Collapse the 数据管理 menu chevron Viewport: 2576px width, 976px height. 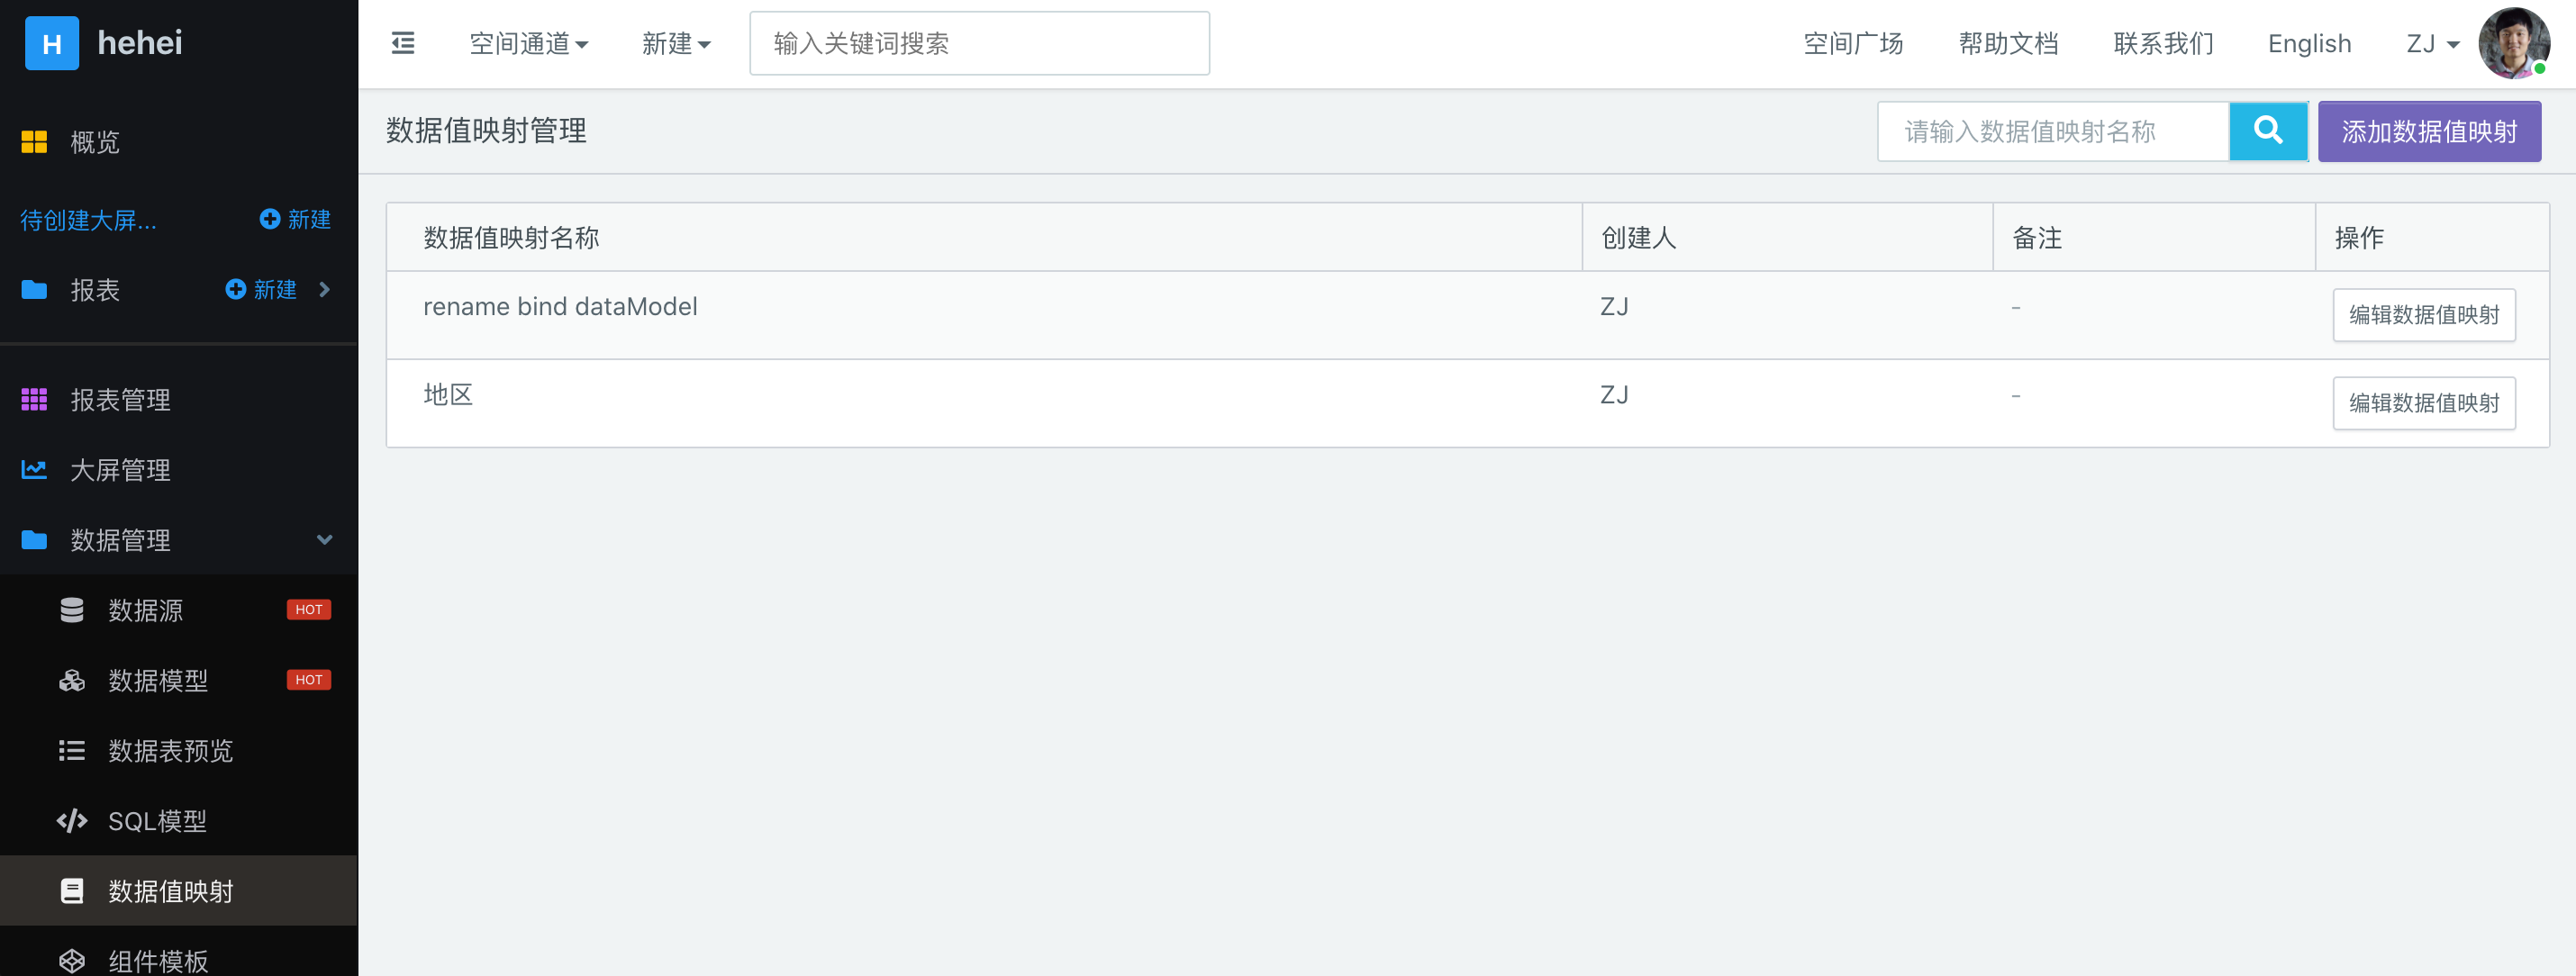pos(324,540)
